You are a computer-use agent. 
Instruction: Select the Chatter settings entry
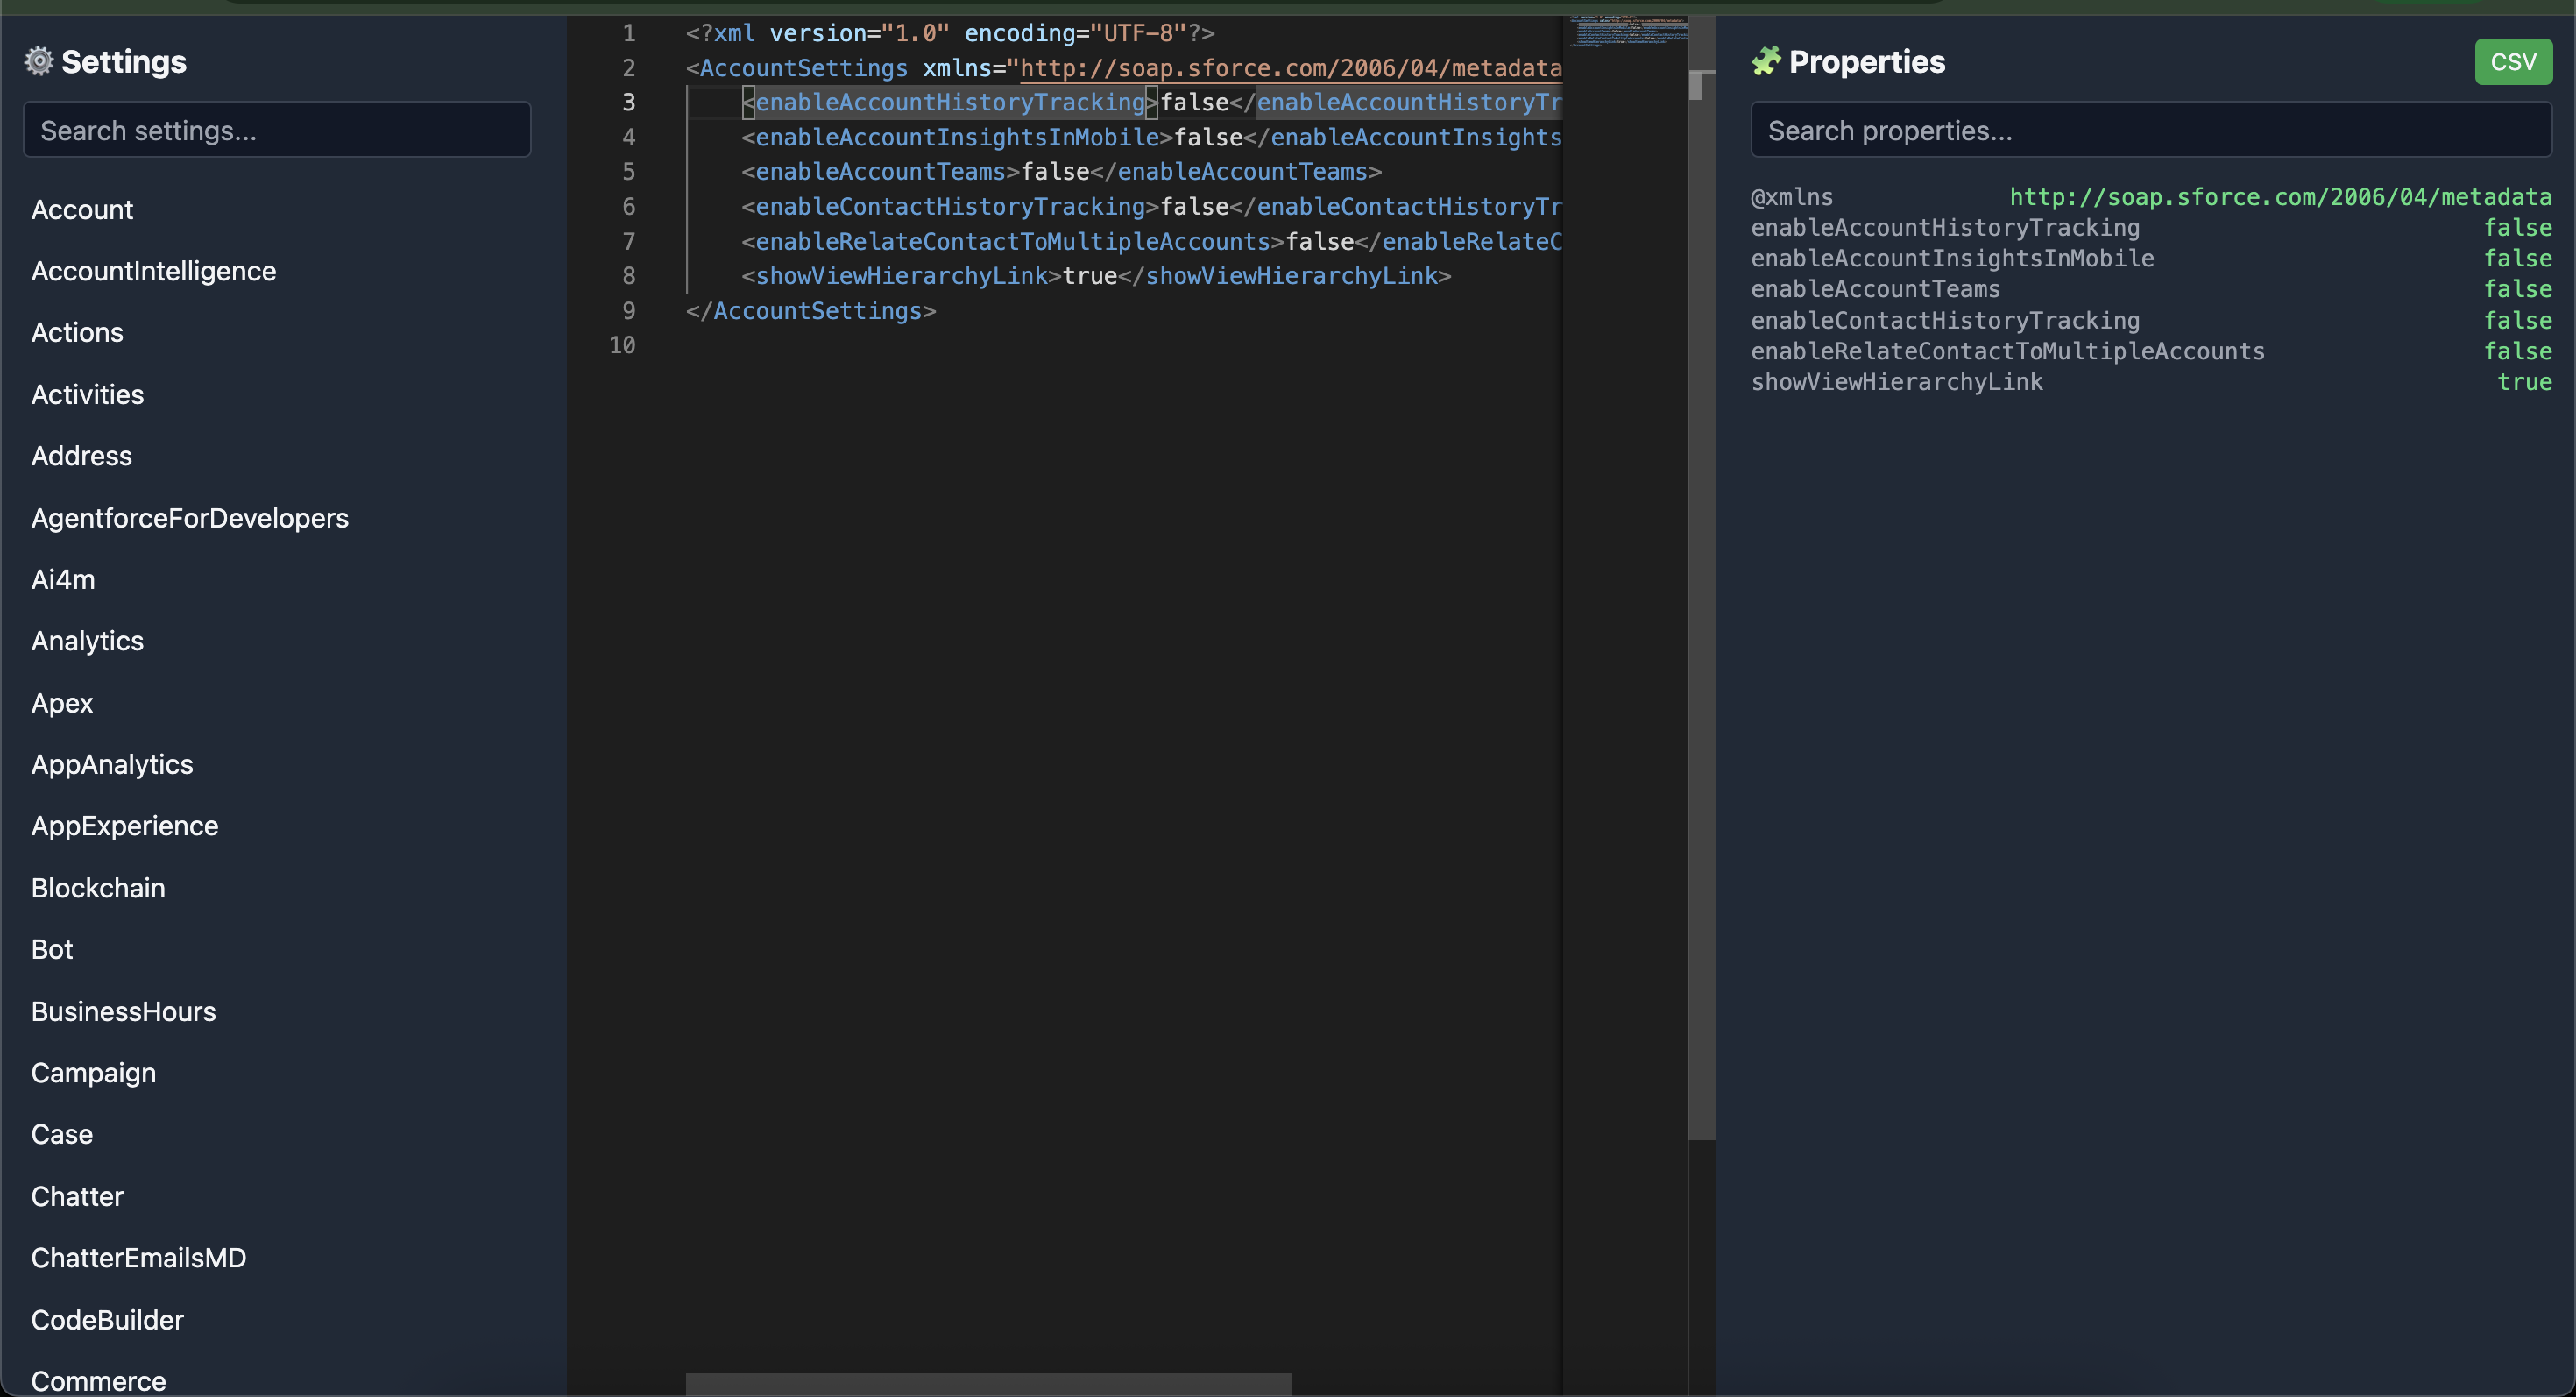point(77,1196)
